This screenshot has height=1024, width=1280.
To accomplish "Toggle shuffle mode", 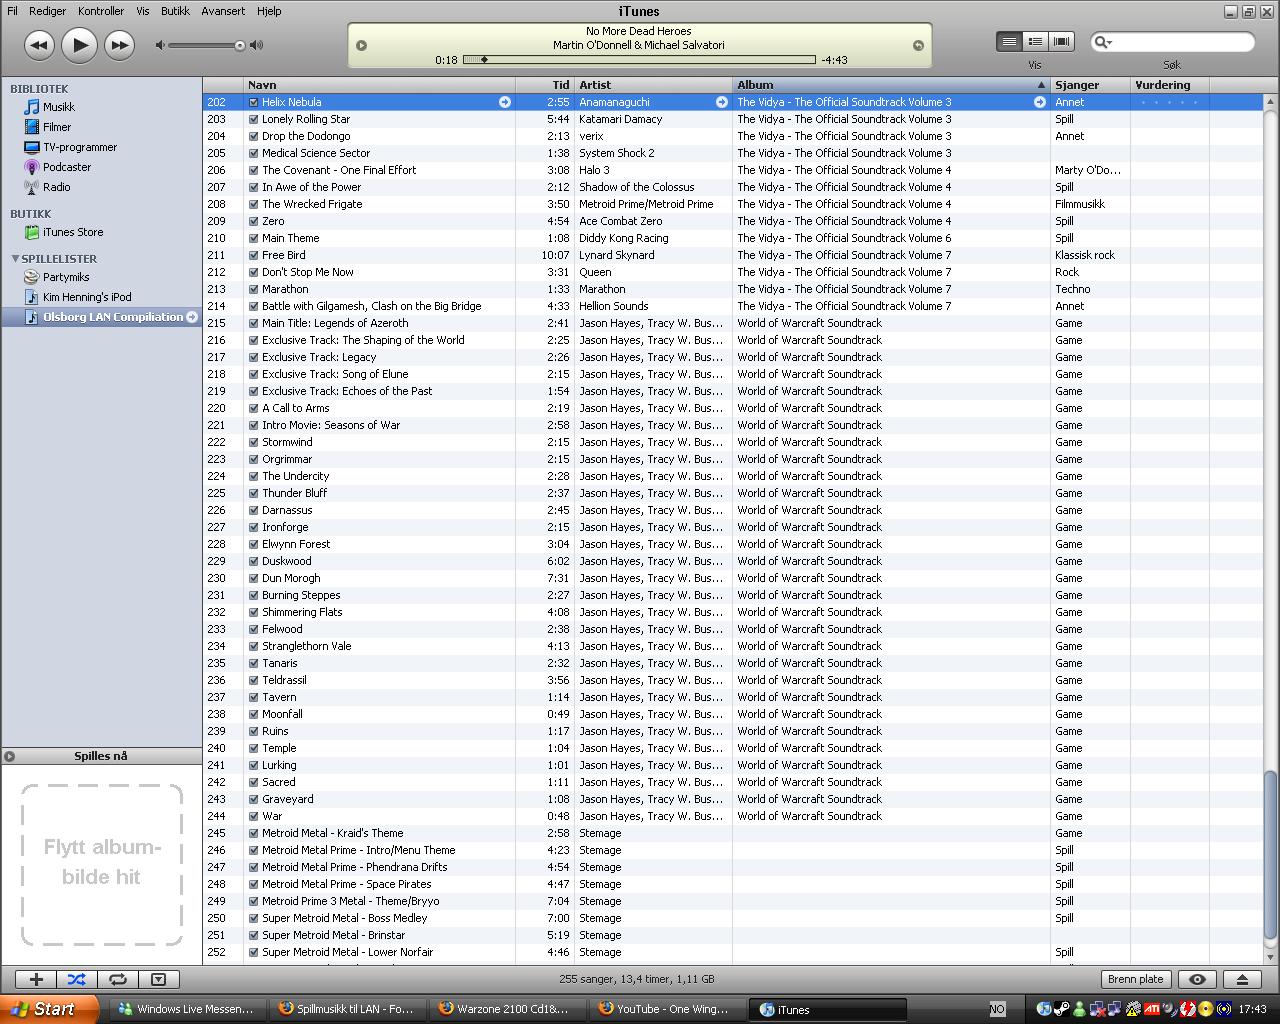I will tap(77, 980).
